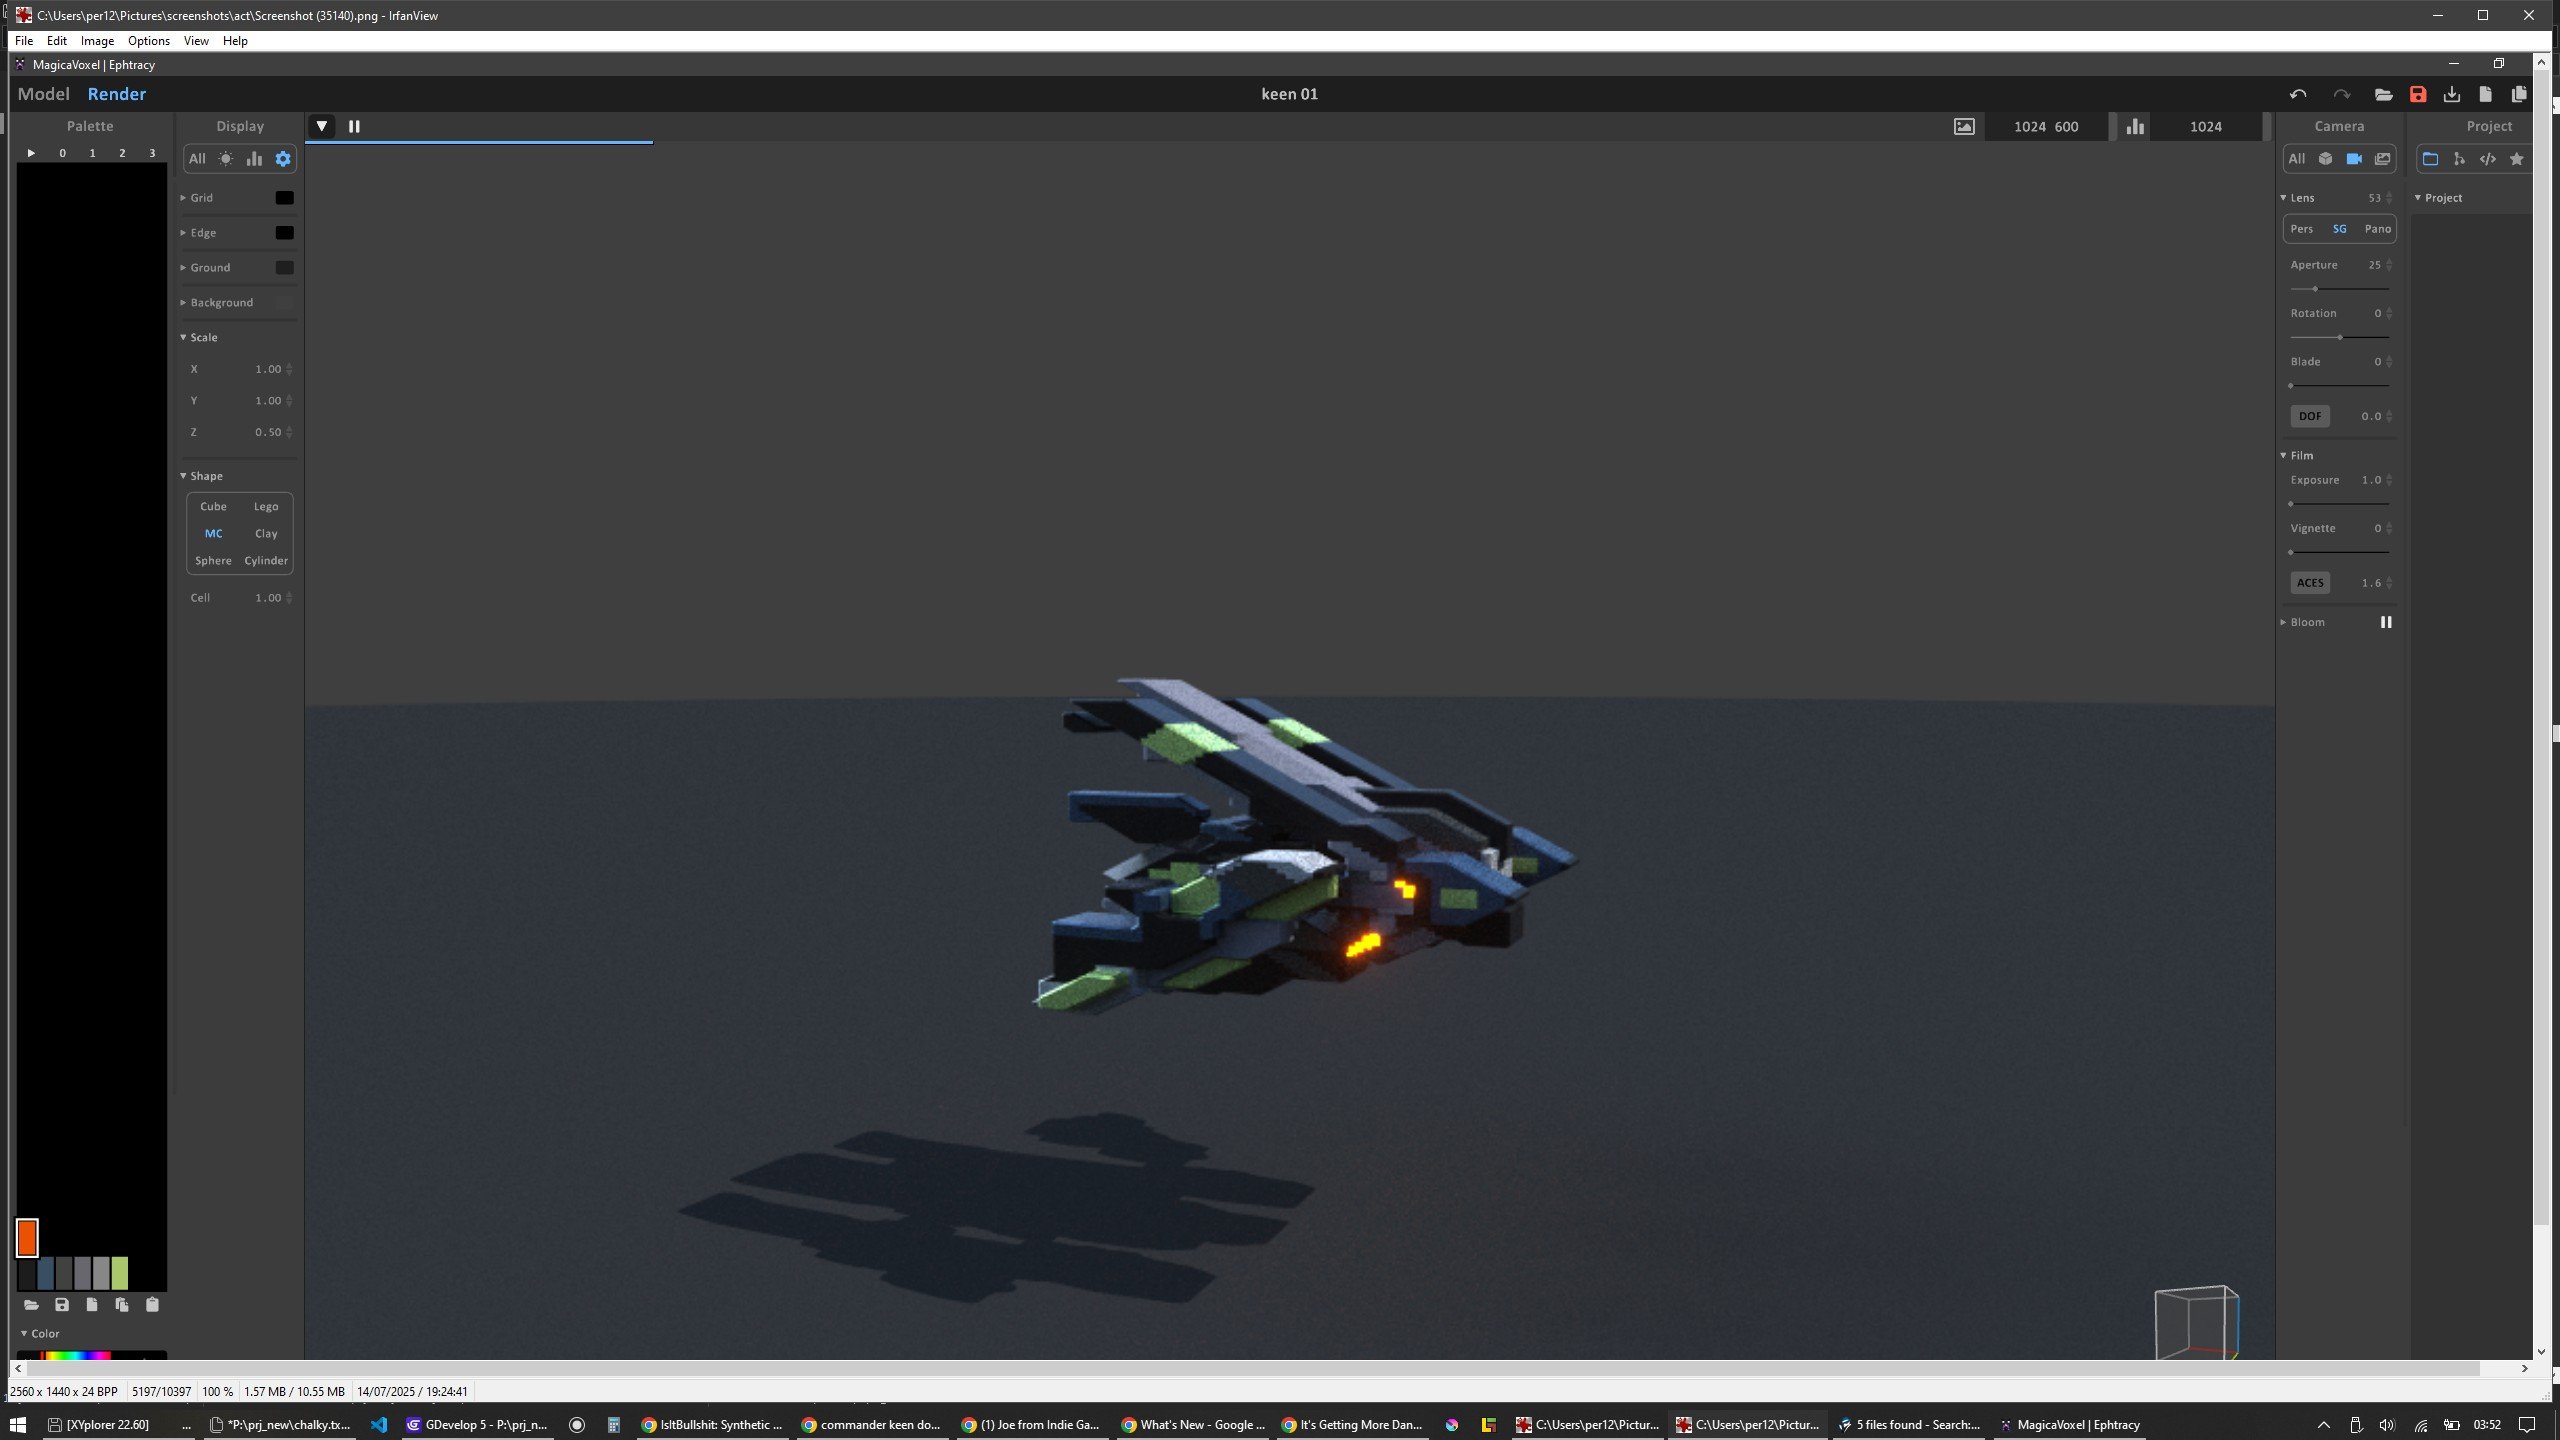Click All in the Camera panel
Viewport: 2560px width, 1440px height.
pyautogui.click(x=2297, y=159)
